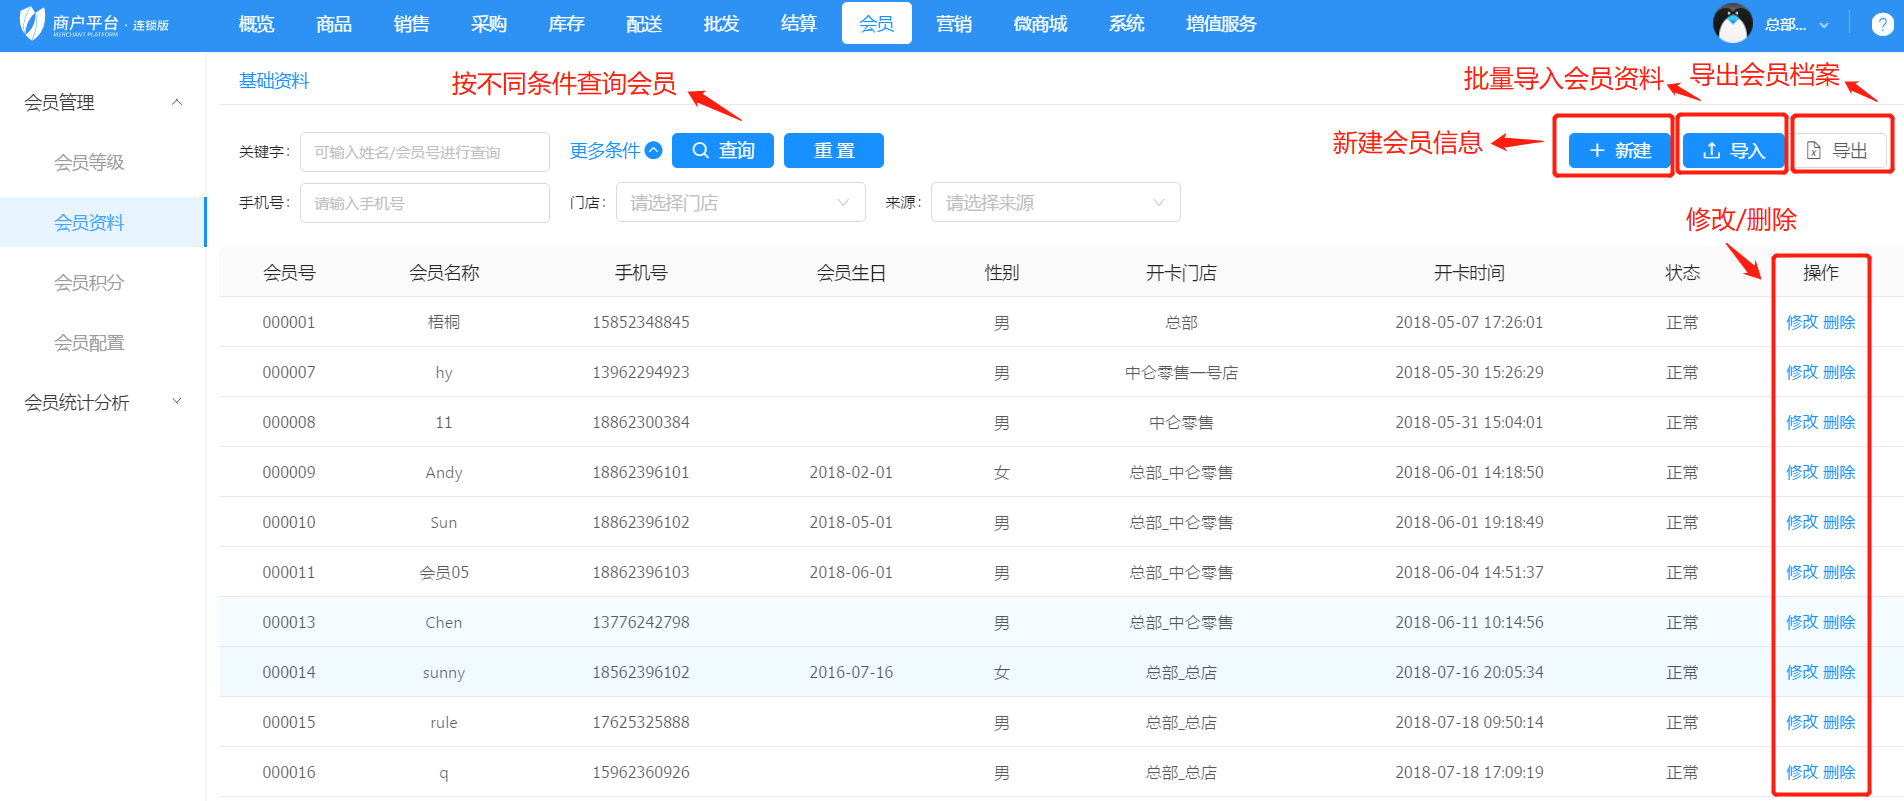Open the 门店 store dropdown
This screenshot has height=801, width=1904.
tap(740, 203)
